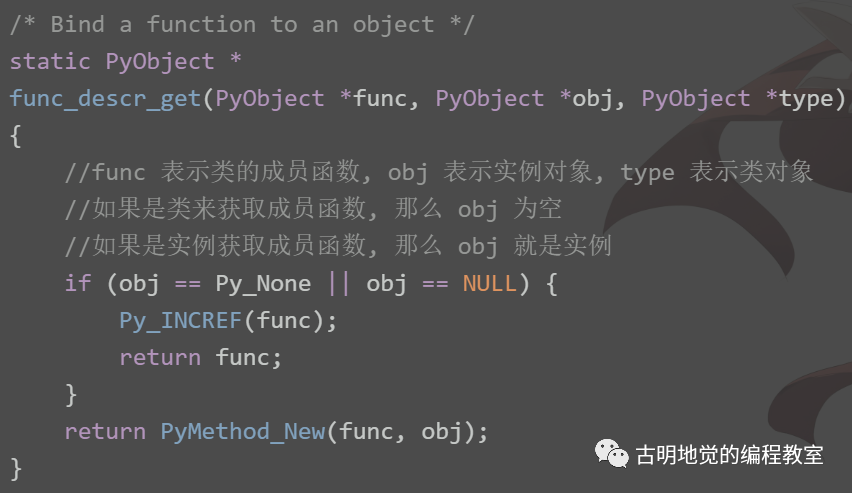Click the func_descr_get function name
This screenshot has width=852, height=493.
[105, 98]
